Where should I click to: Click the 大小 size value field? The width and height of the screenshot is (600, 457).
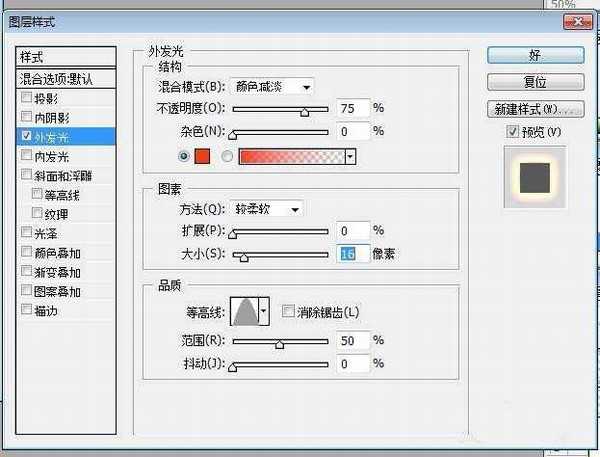click(353, 254)
